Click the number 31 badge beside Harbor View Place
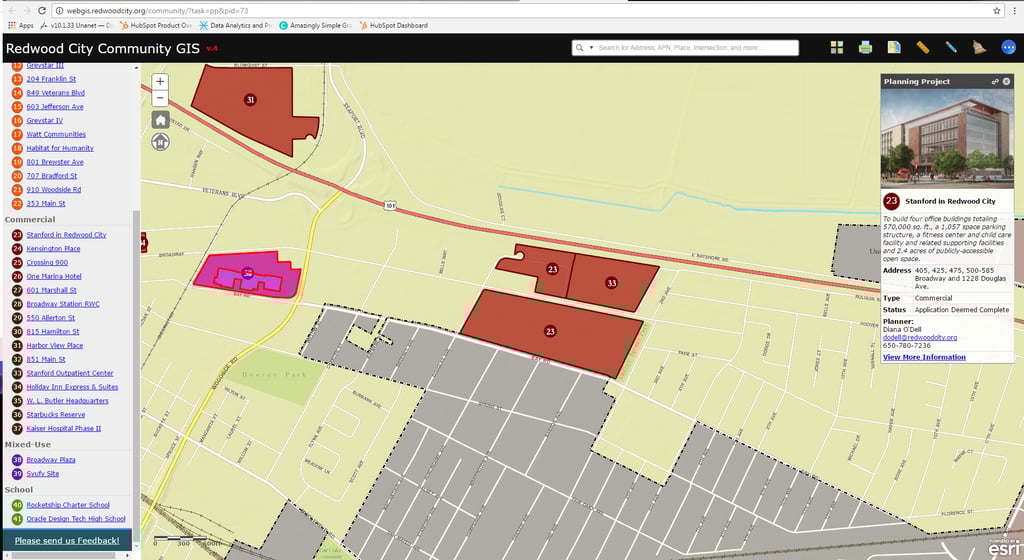 pyautogui.click(x=17, y=345)
